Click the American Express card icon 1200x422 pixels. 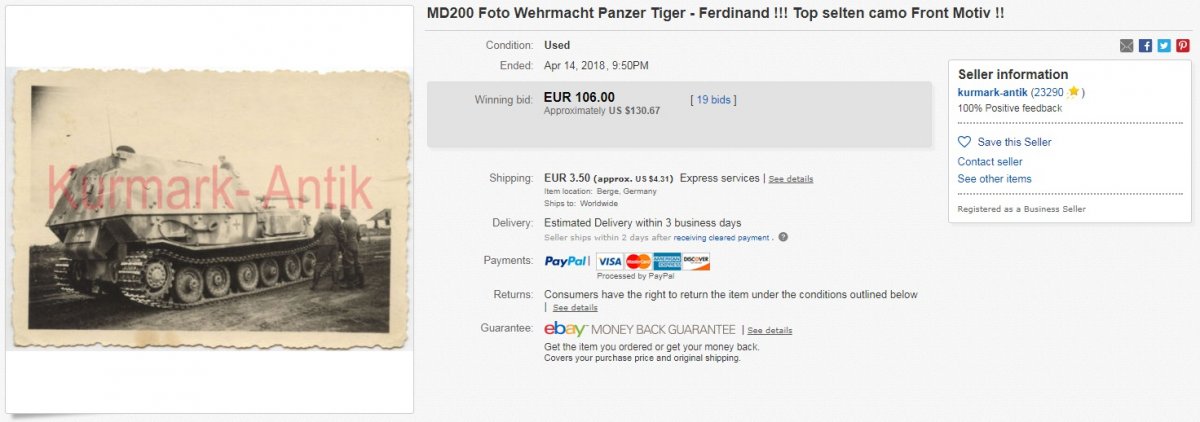click(x=667, y=262)
